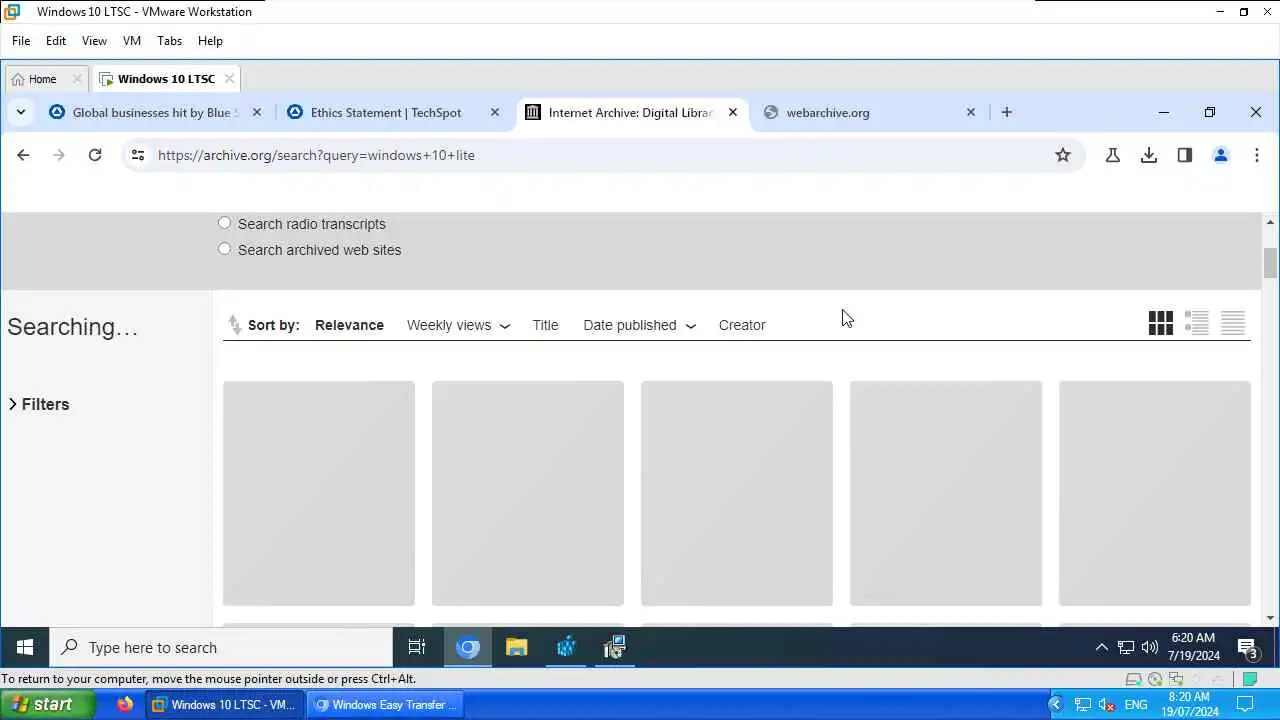Close the webarchive.org tab

click(971, 112)
